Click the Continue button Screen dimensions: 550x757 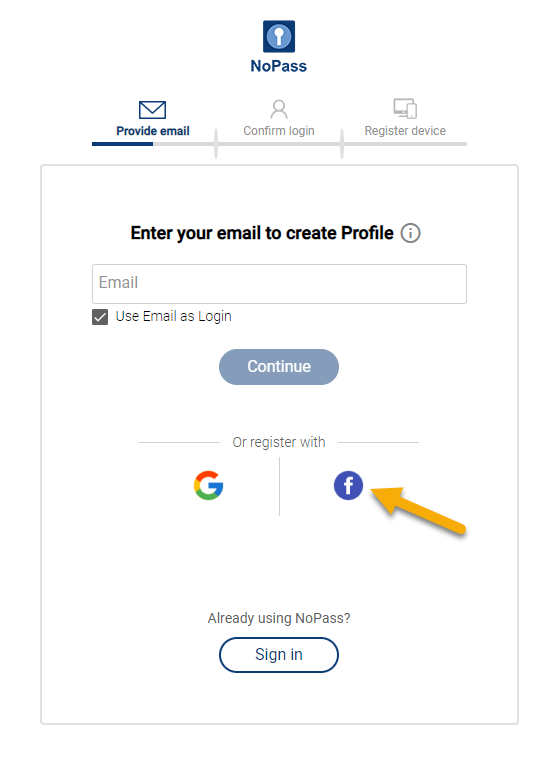tap(279, 367)
